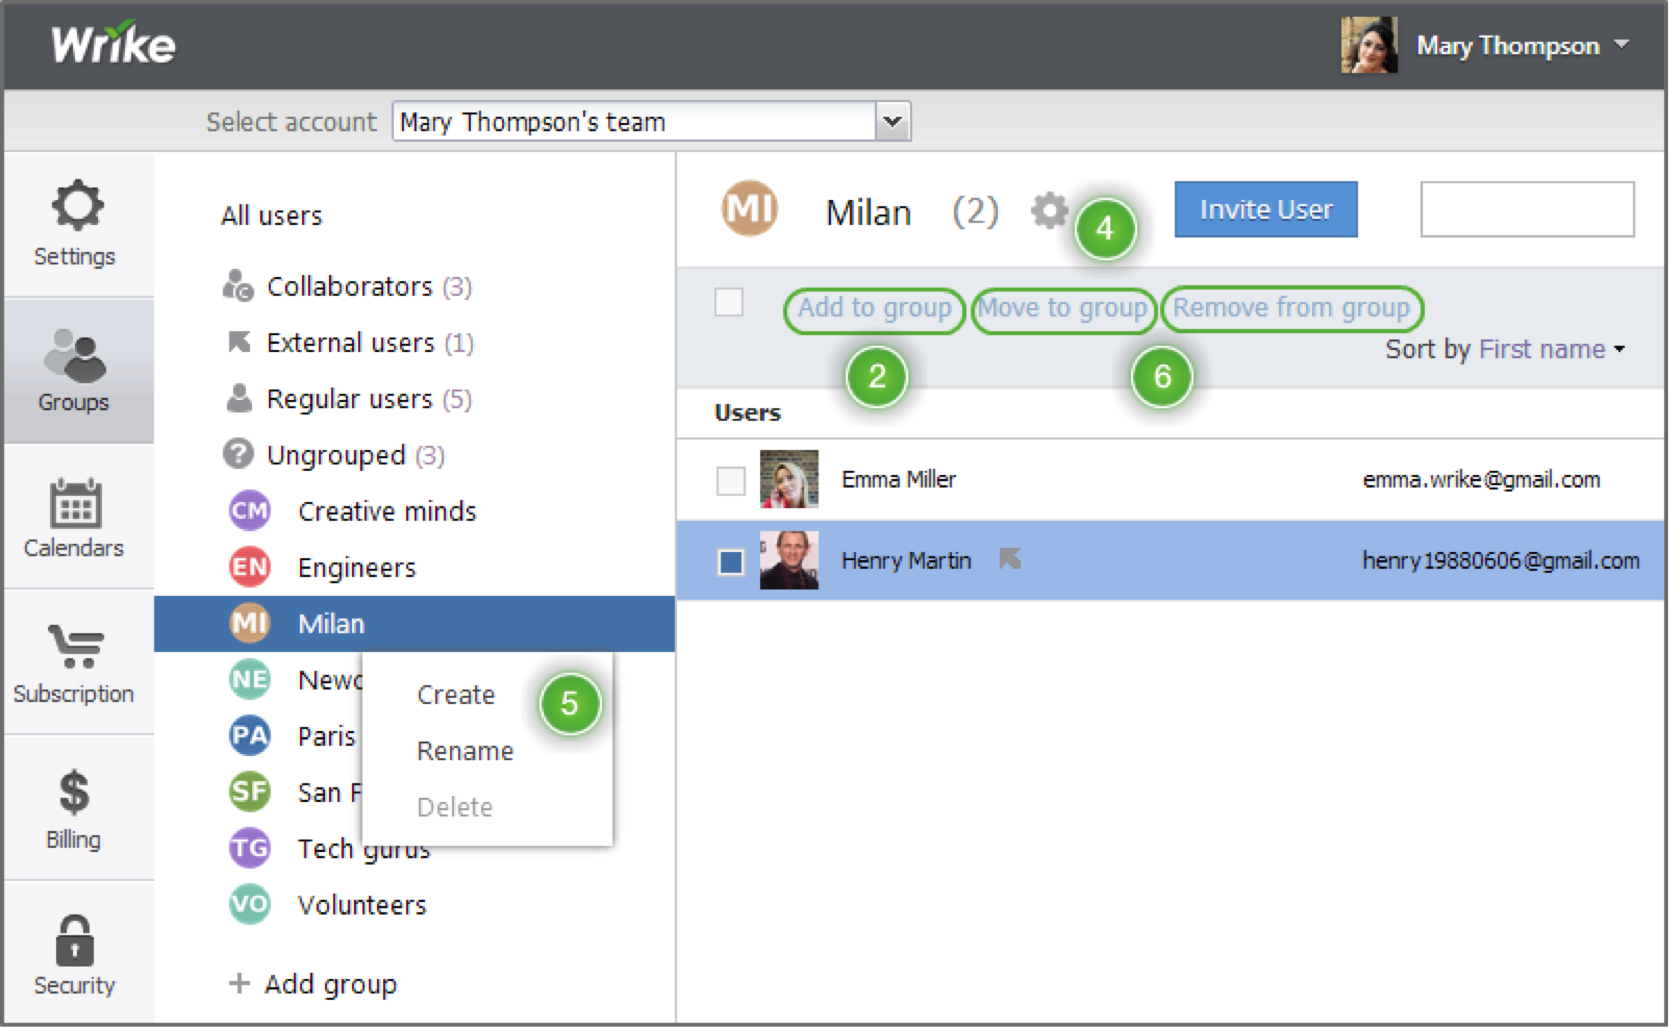
Task: Click the Invite User button
Action: (x=1264, y=209)
